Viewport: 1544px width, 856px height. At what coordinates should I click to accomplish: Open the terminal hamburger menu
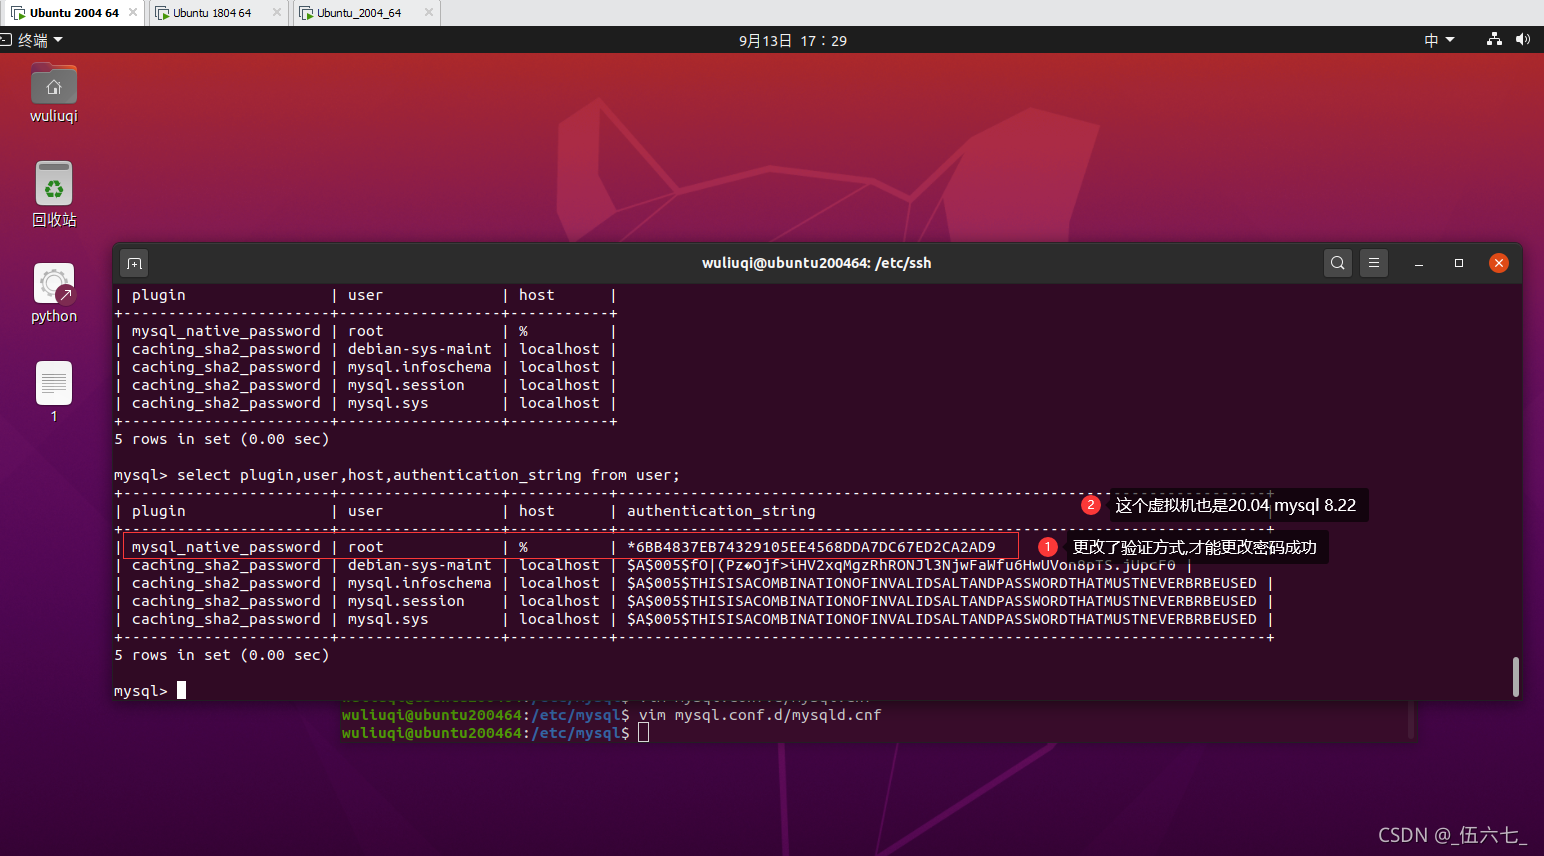tap(1374, 263)
